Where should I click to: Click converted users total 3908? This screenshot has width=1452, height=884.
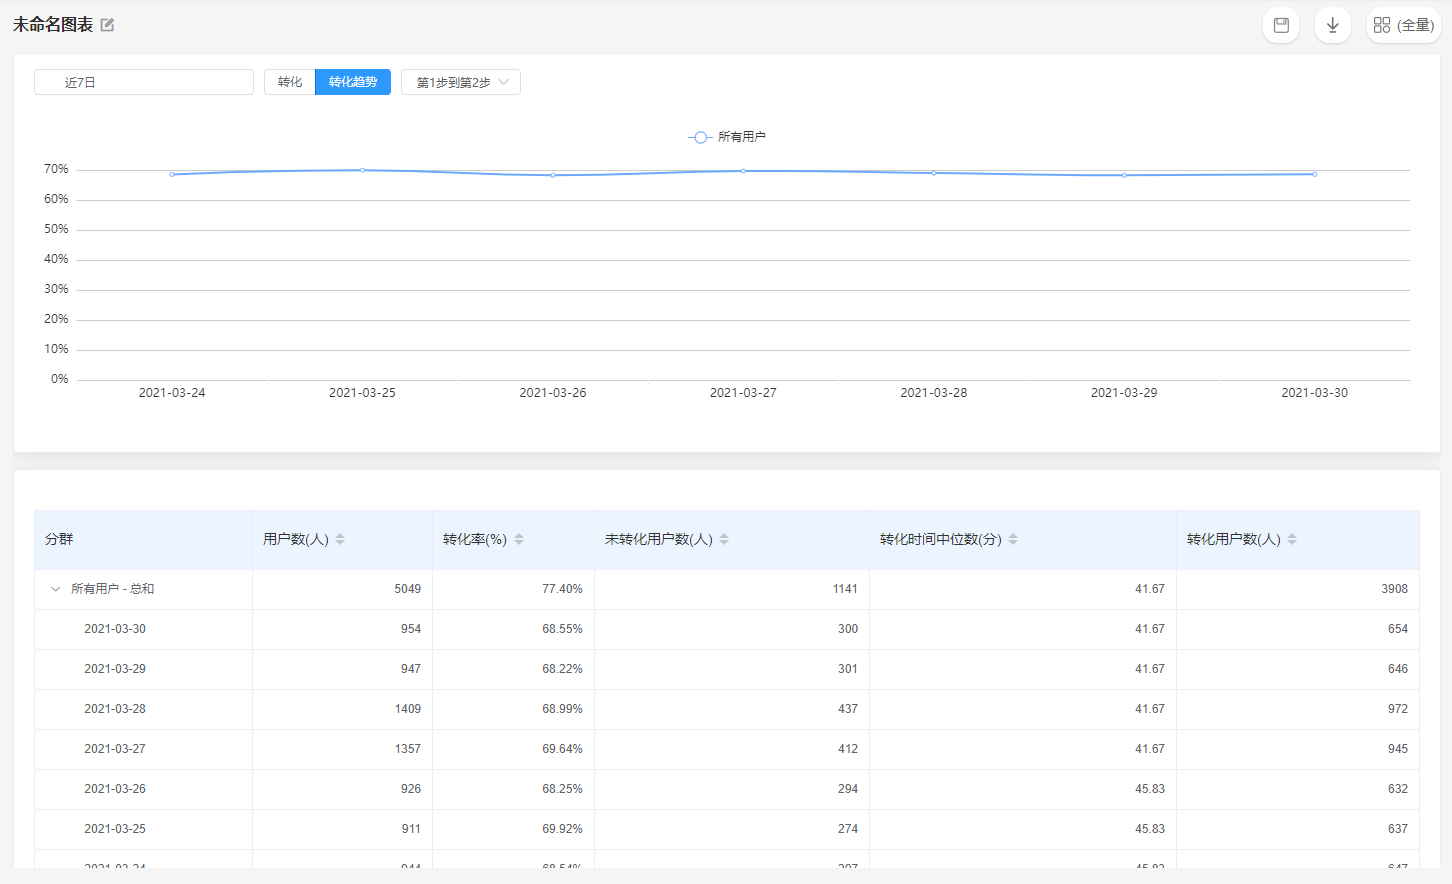pyautogui.click(x=1395, y=589)
